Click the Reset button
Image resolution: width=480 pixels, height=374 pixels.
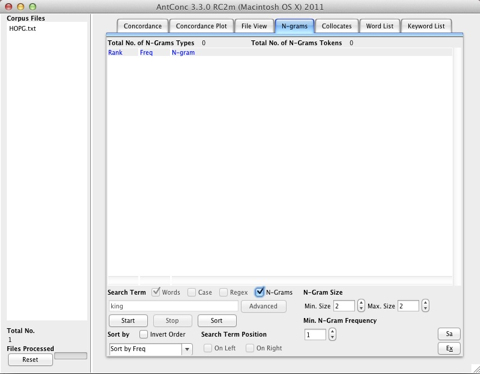point(30,359)
